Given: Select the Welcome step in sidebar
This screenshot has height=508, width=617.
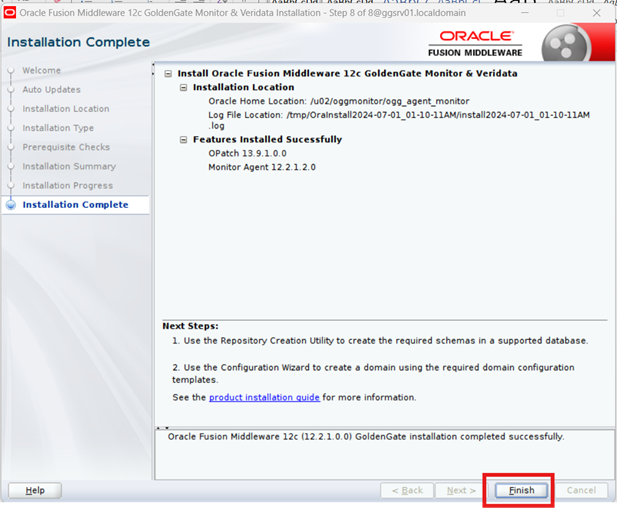Looking at the screenshot, I should (x=41, y=71).
